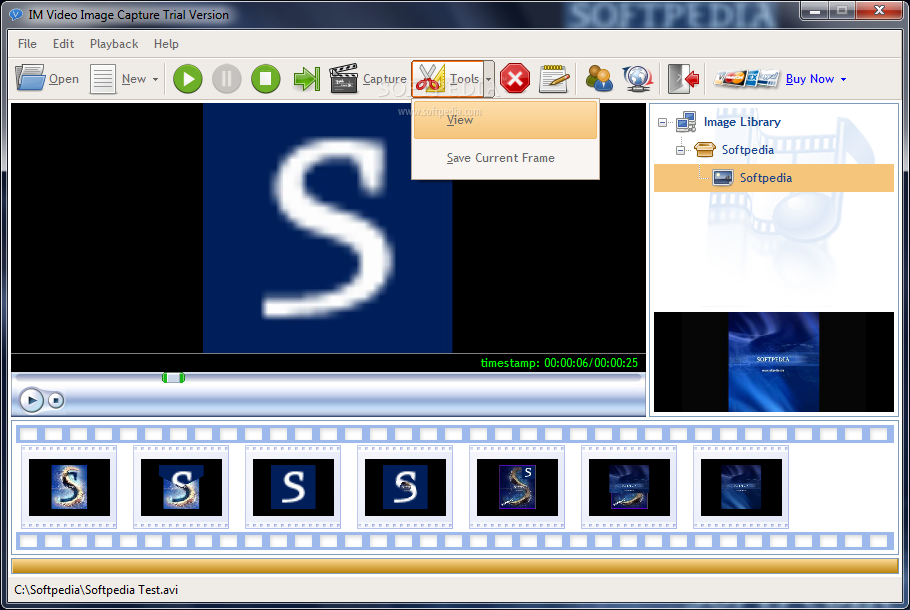Click the Tools scissors icon
Image resolution: width=910 pixels, height=610 pixels.
pos(430,78)
